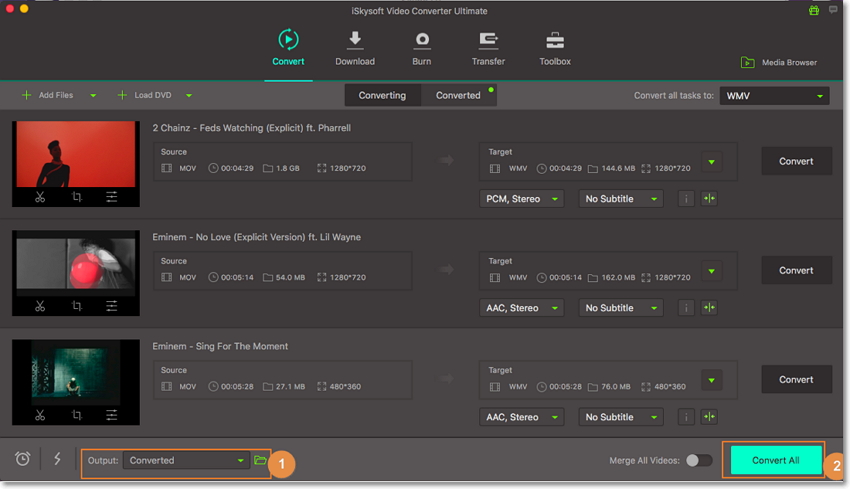Open the Convert all tasks to WMV dropdown
850x489 pixels.
(775, 96)
